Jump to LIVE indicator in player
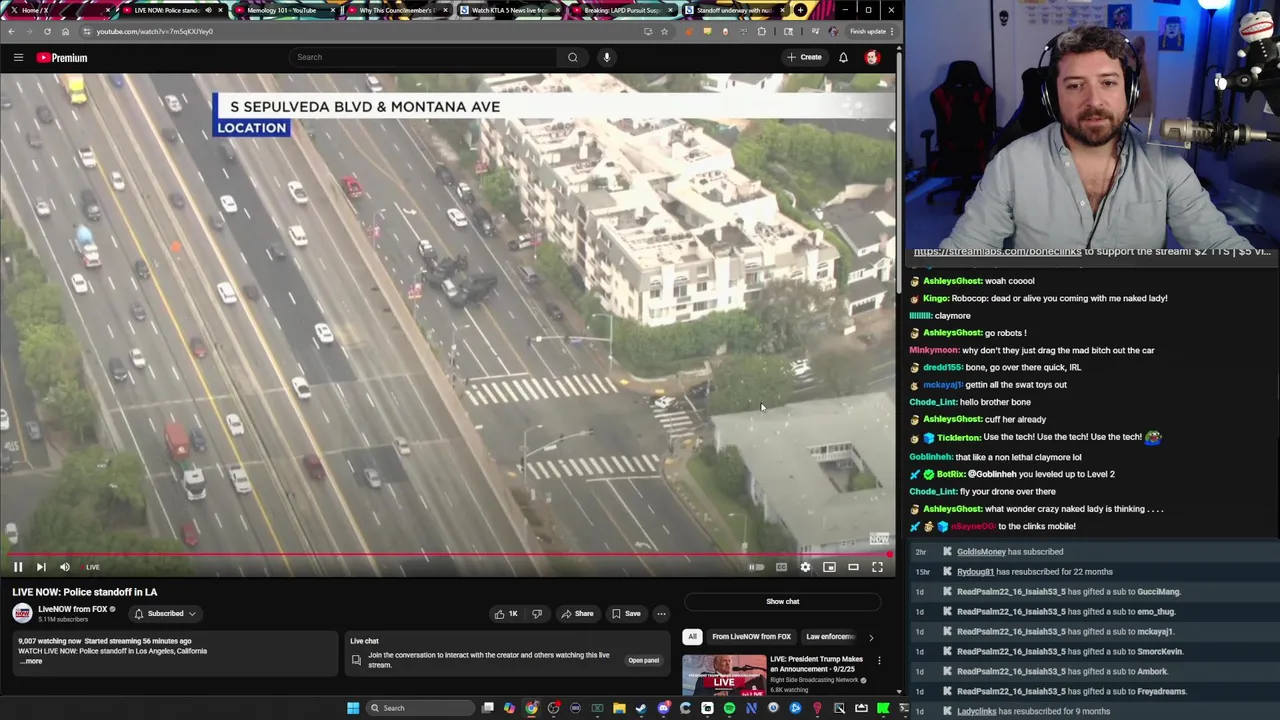The image size is (1280, 720). click(92, 567)
